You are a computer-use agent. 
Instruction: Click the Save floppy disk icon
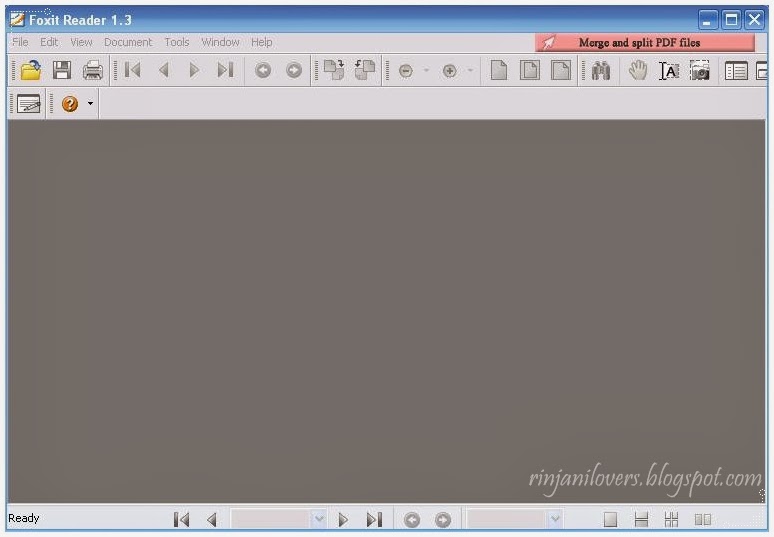(62, 70)
